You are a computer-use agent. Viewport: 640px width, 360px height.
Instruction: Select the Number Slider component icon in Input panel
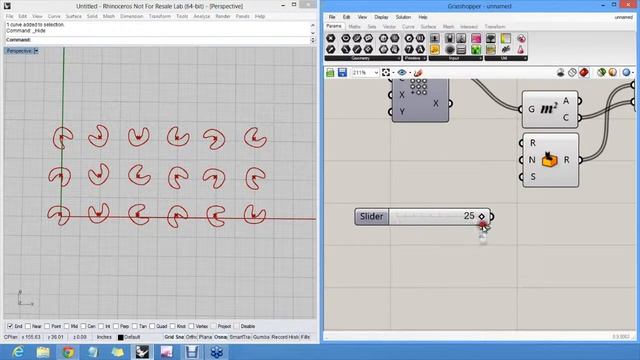(435, 38)
